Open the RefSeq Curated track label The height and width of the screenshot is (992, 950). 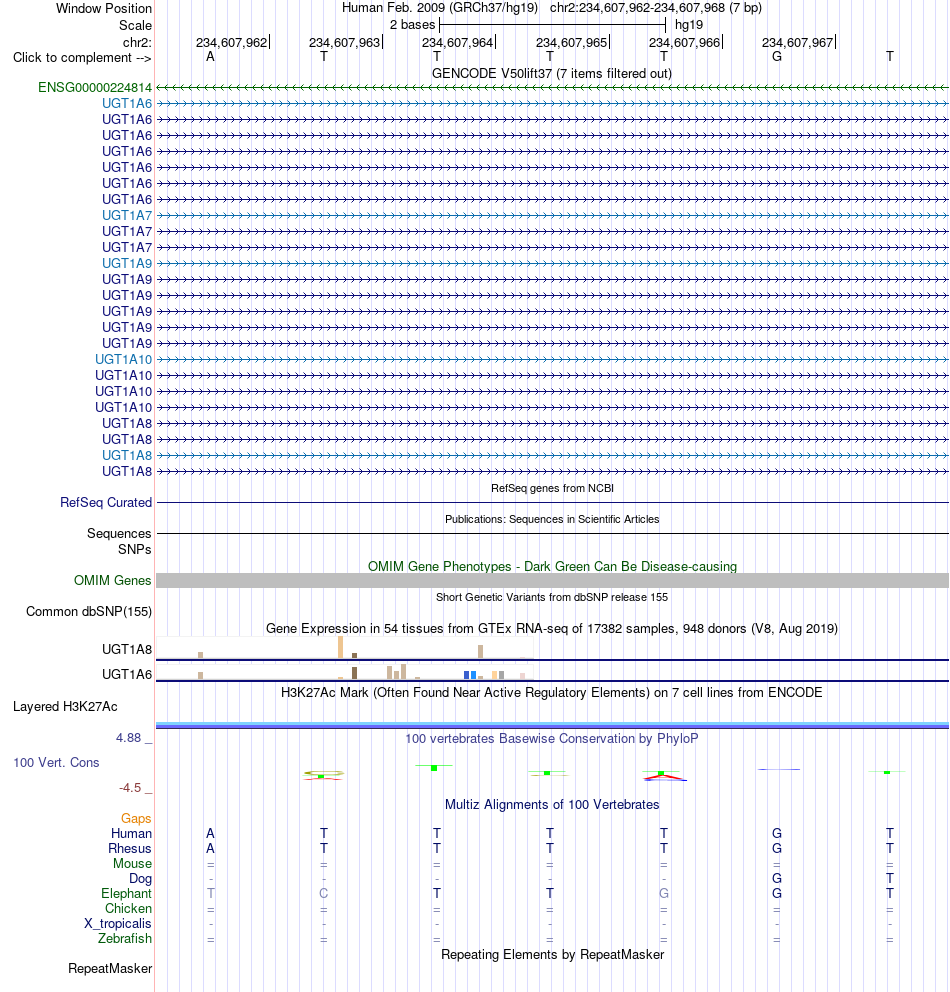click(x=106, y=502)
